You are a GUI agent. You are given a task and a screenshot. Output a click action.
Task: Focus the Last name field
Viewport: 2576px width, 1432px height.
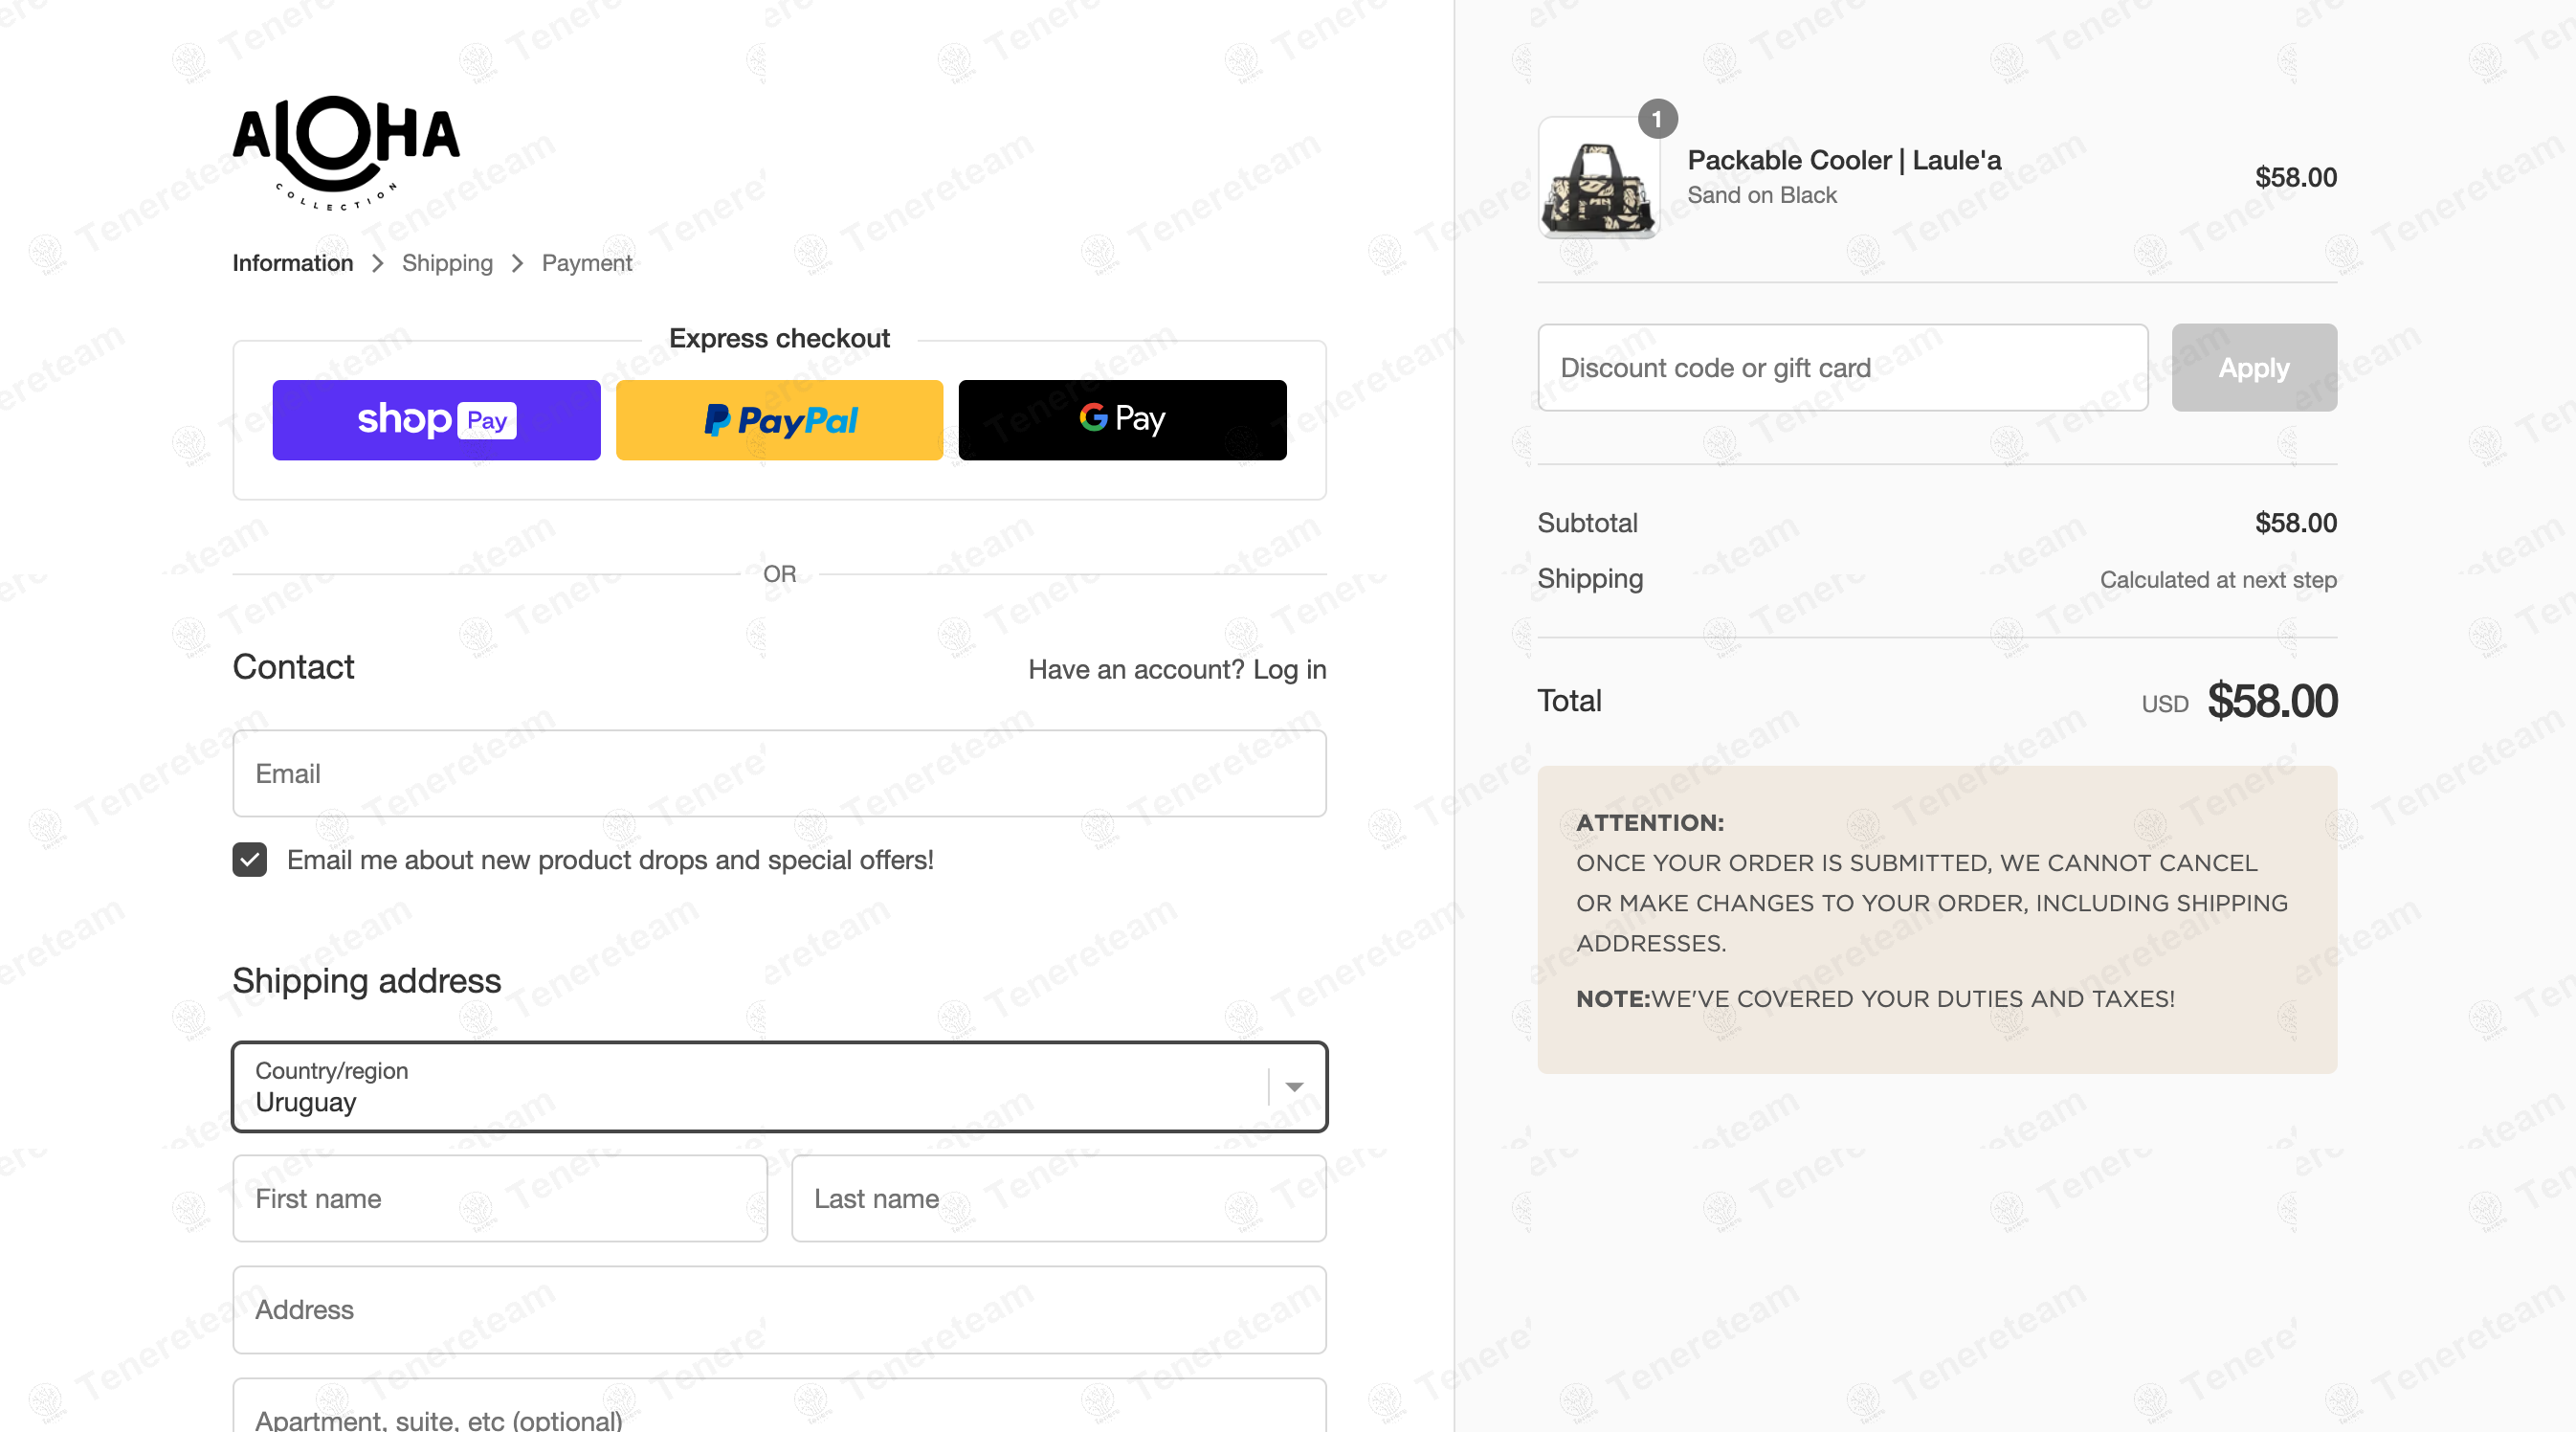(1058, 1198)
